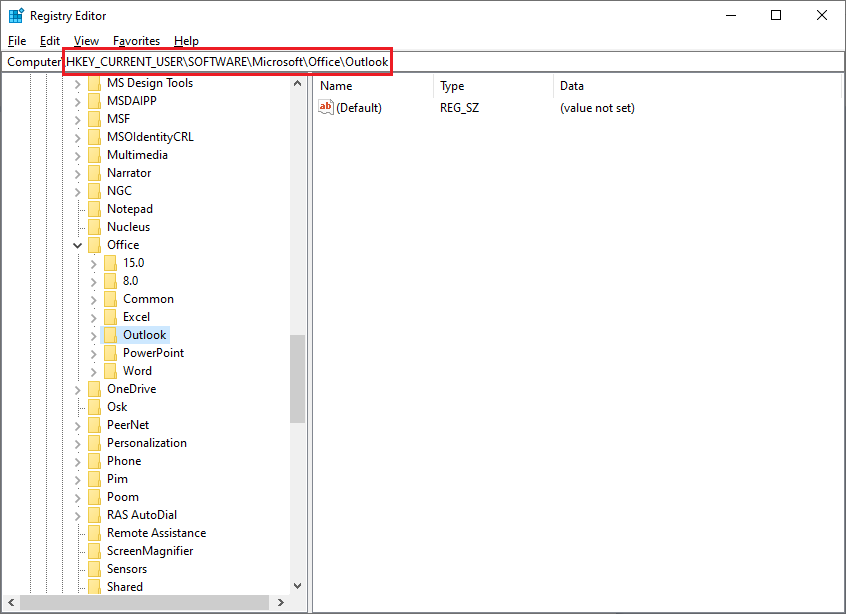Click the Excel folder icon
This screenshot has height=614, width=846.
110,317
